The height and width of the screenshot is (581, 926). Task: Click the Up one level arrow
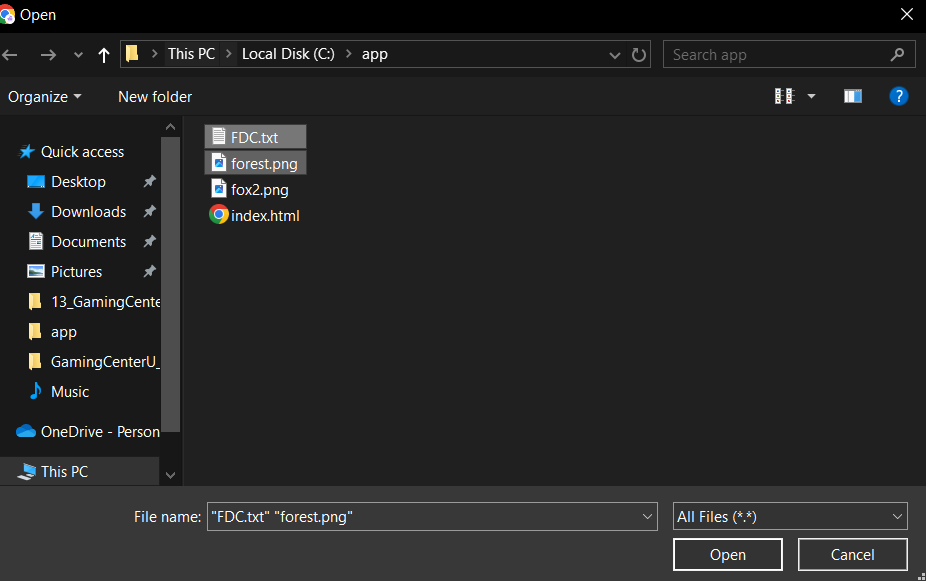coord(104,55)
